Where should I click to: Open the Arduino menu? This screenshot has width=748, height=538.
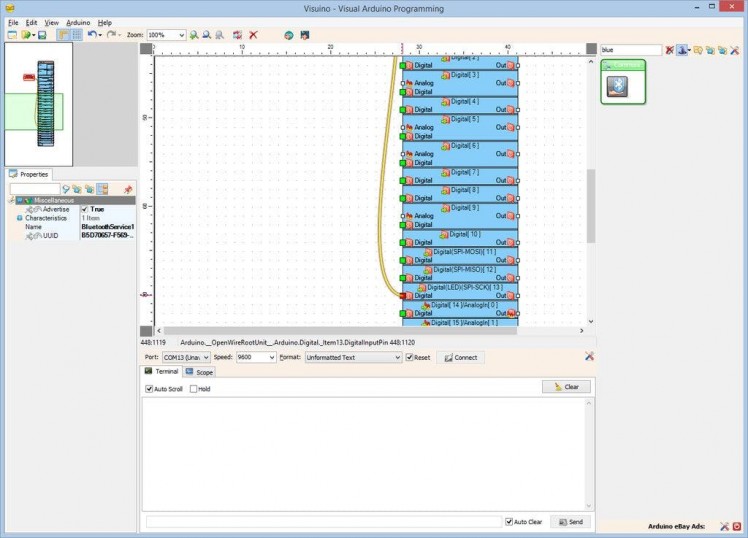point(78,21)
